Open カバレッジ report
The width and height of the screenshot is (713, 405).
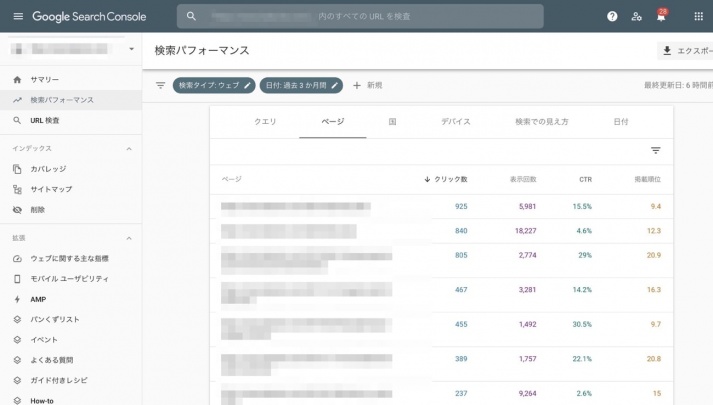(48, 169)
